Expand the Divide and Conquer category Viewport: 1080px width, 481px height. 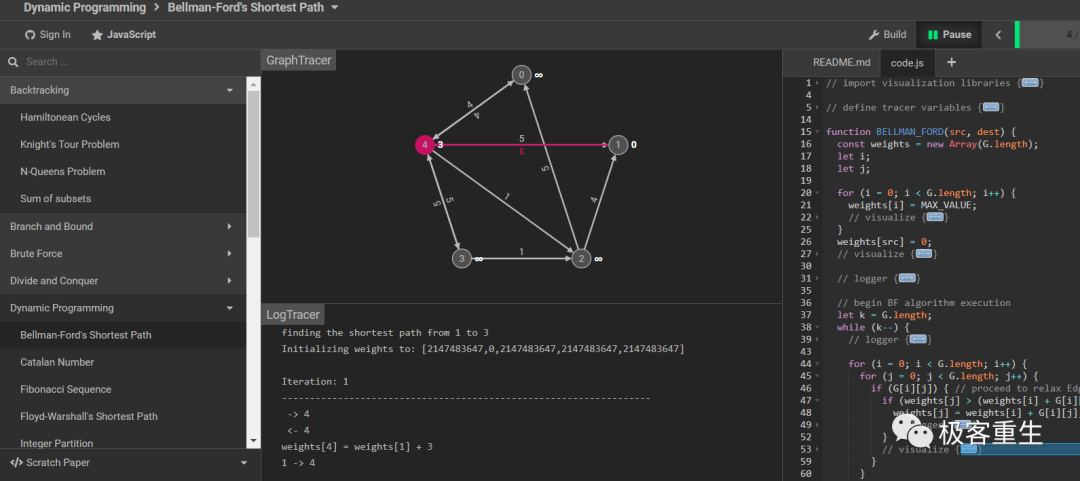(x=229, y=280)
